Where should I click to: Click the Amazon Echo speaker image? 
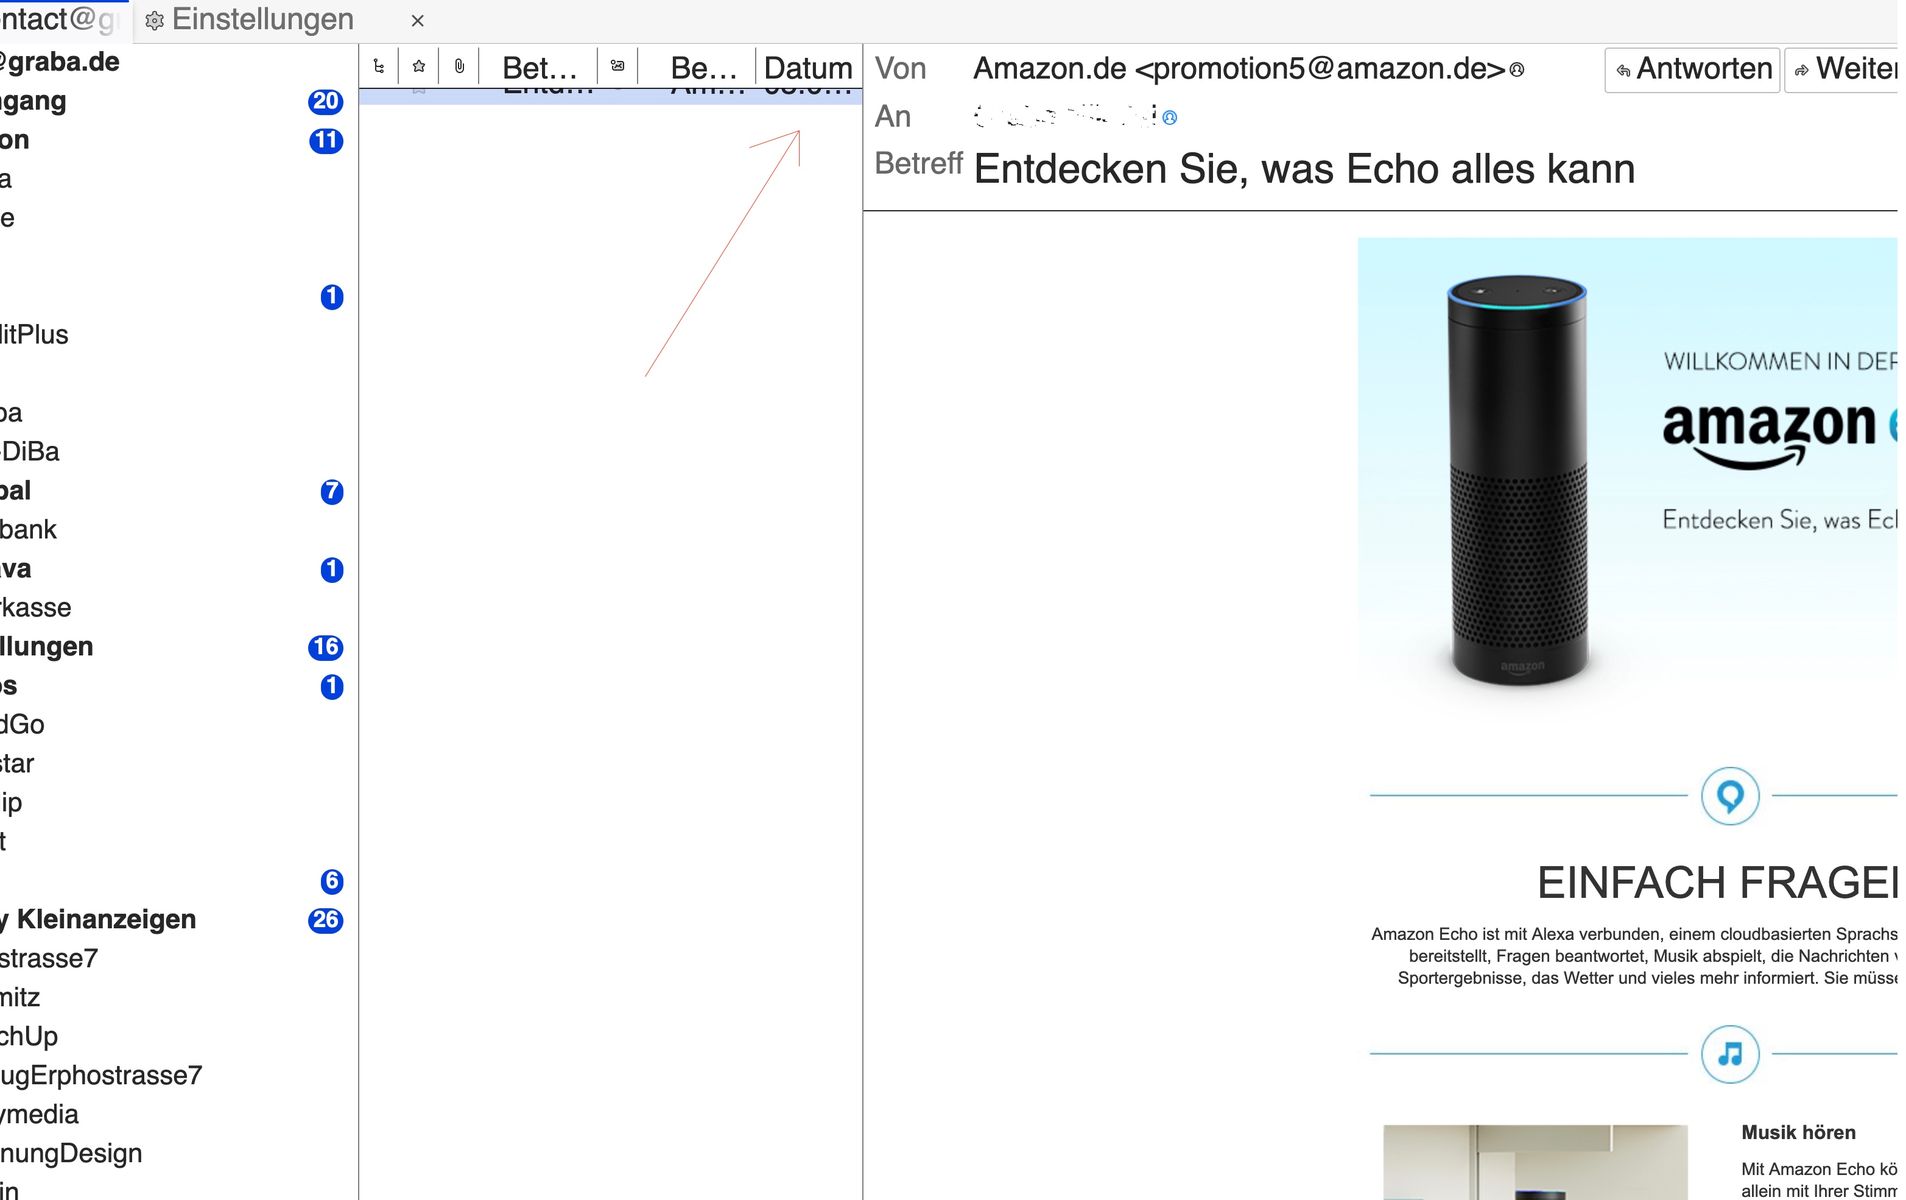(x=1517, y=480)
